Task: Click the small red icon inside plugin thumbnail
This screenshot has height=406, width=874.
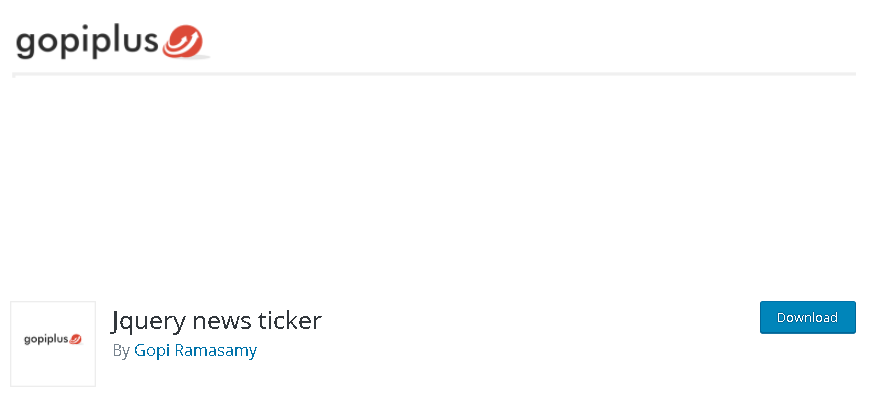Action: click(75, 339)
